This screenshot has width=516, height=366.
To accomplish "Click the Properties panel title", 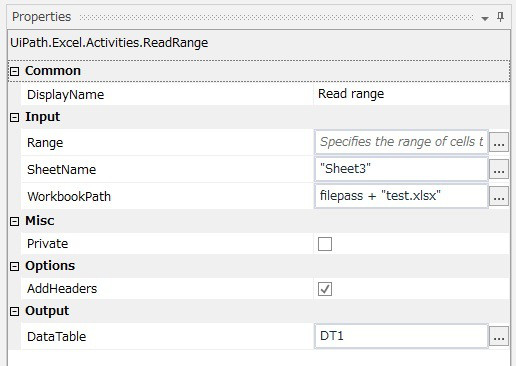I will click(x=41, y=17).
